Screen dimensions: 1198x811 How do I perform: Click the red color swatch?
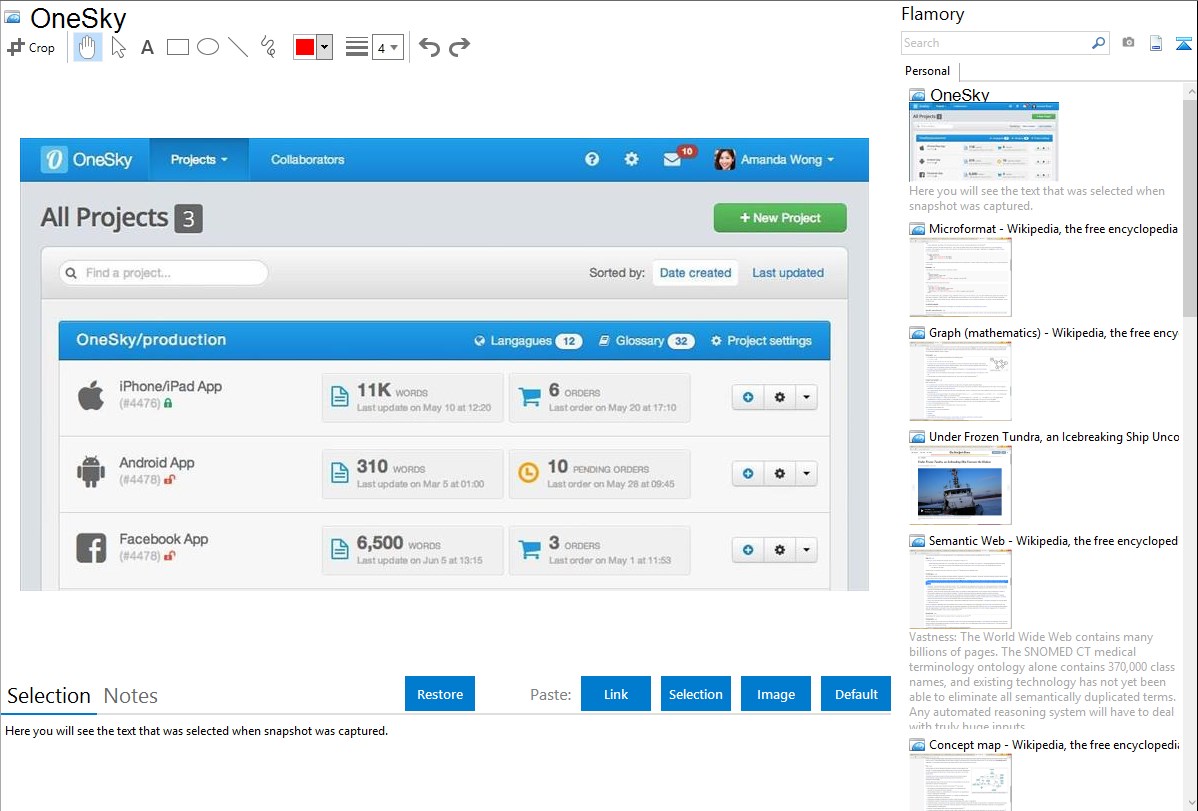pos(305,47)
